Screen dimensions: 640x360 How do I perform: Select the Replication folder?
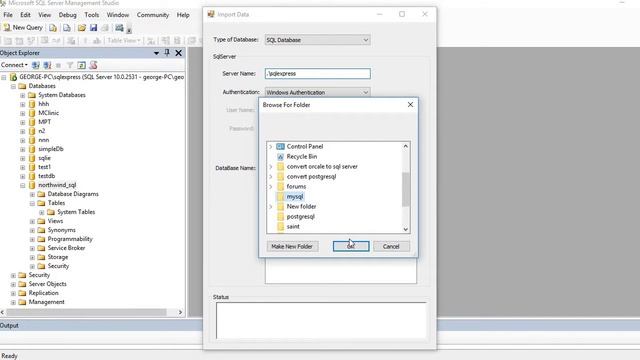(43, 293)
